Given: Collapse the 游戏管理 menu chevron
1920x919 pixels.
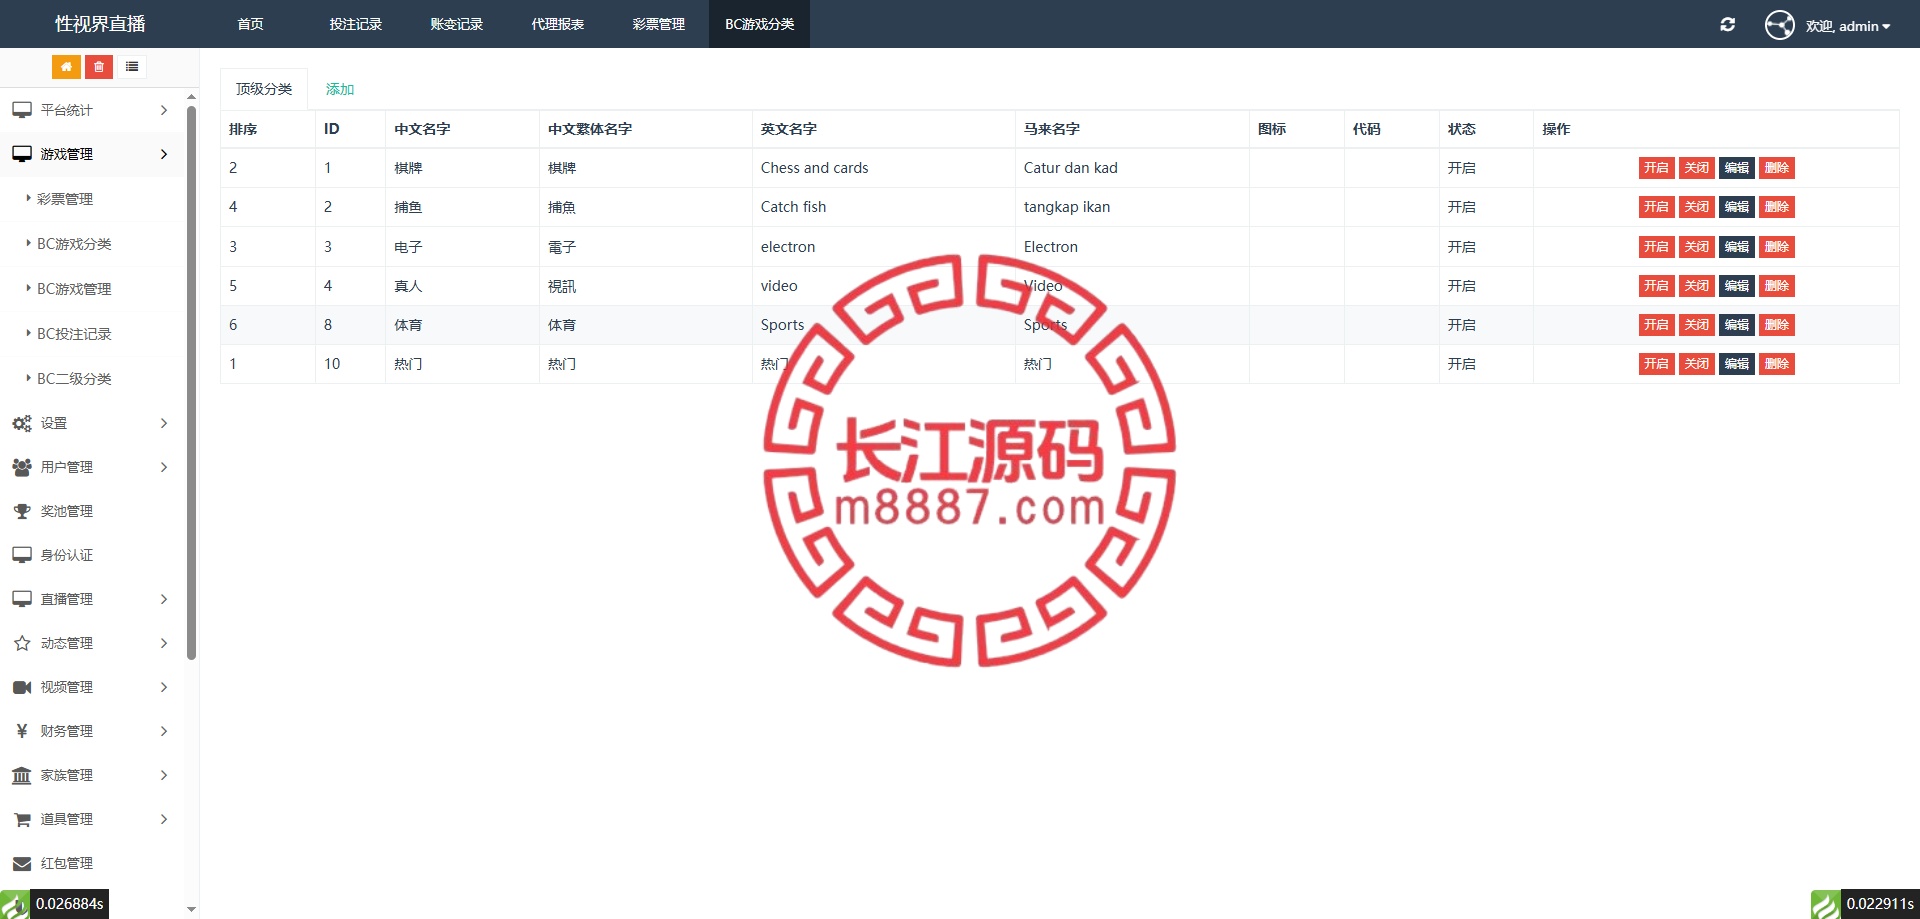Looking at the screenshot, I should coord(164,154).
